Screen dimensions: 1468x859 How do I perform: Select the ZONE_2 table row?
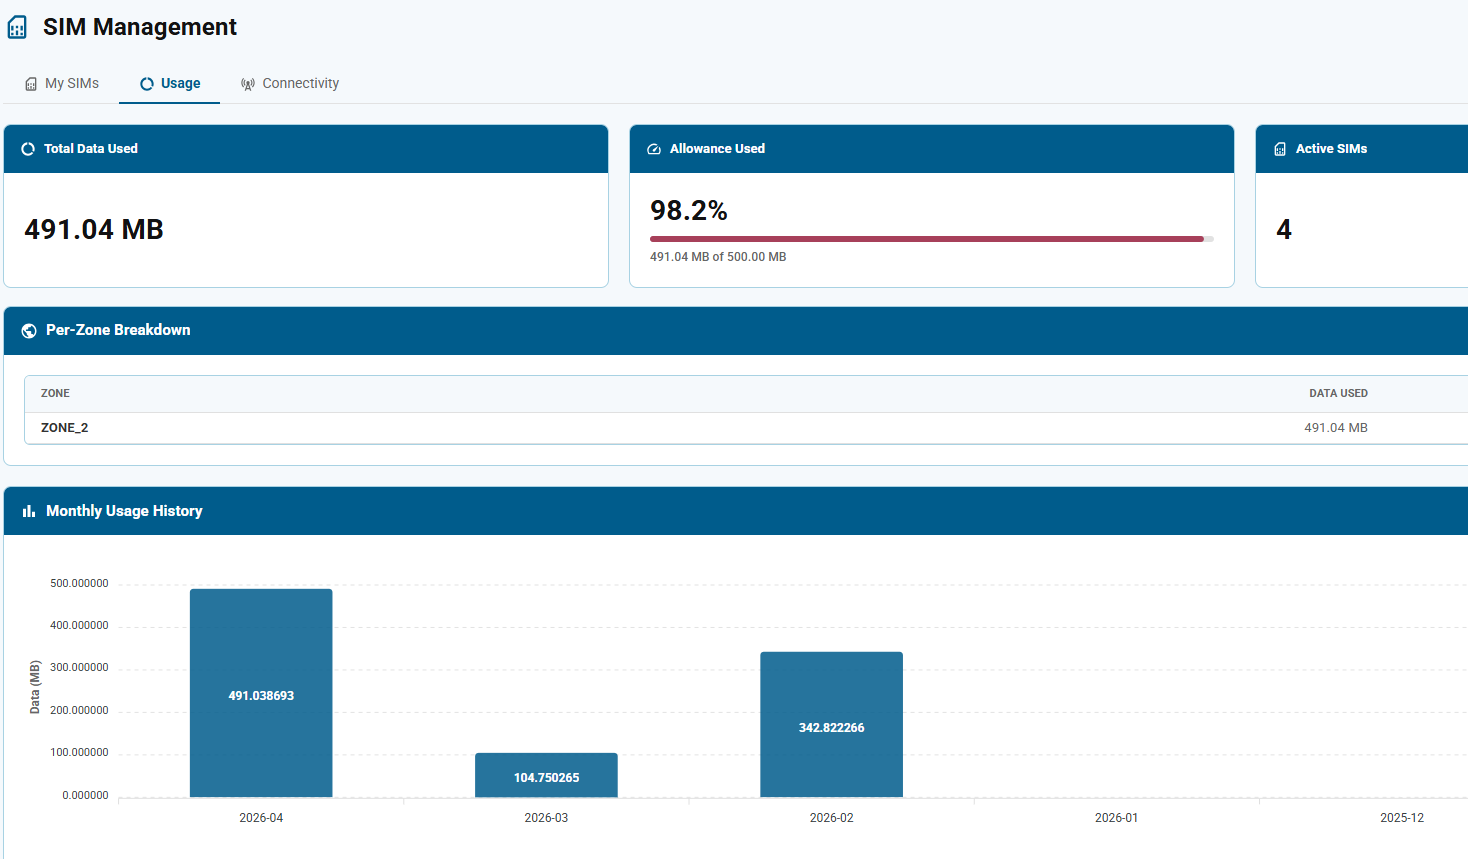(400, 427)
